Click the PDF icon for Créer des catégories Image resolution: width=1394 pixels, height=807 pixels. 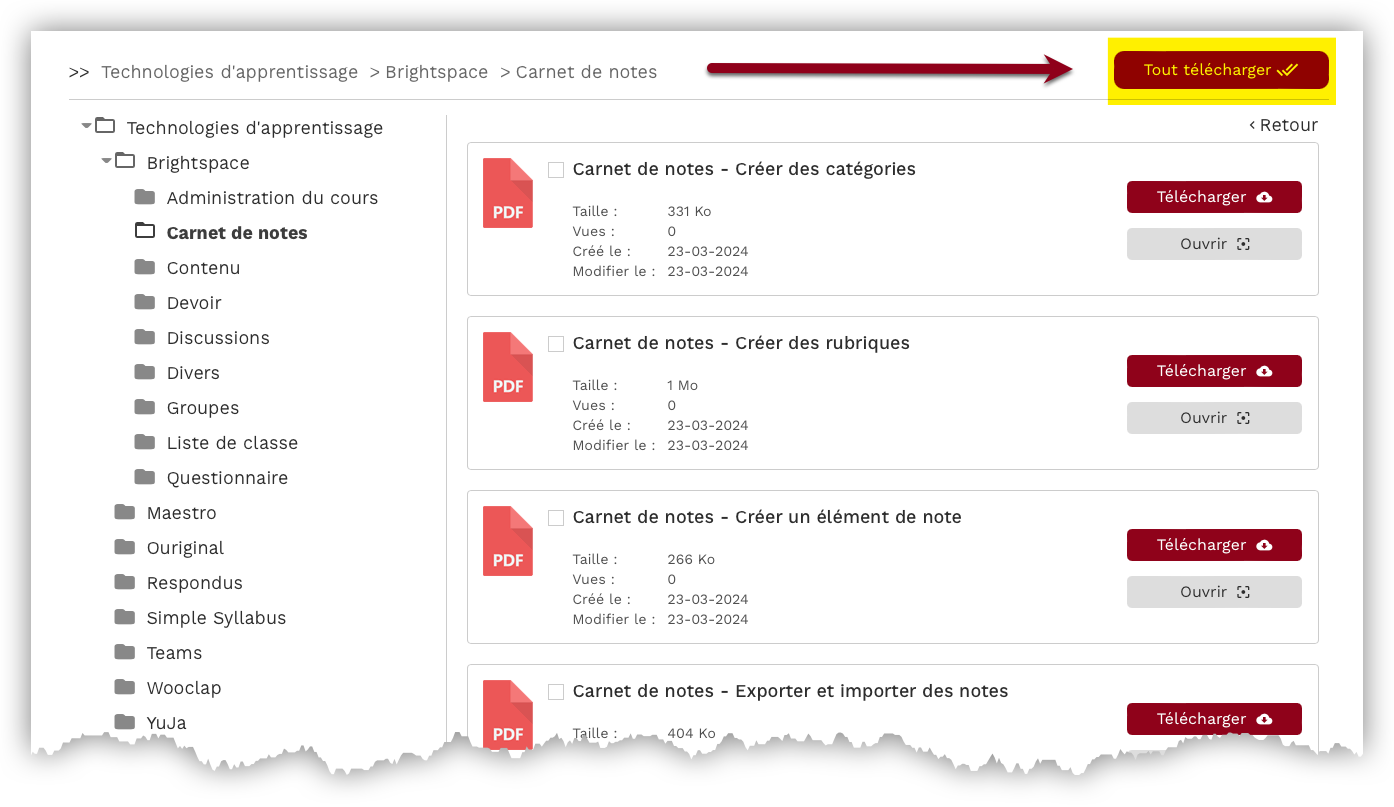(508, 193)
